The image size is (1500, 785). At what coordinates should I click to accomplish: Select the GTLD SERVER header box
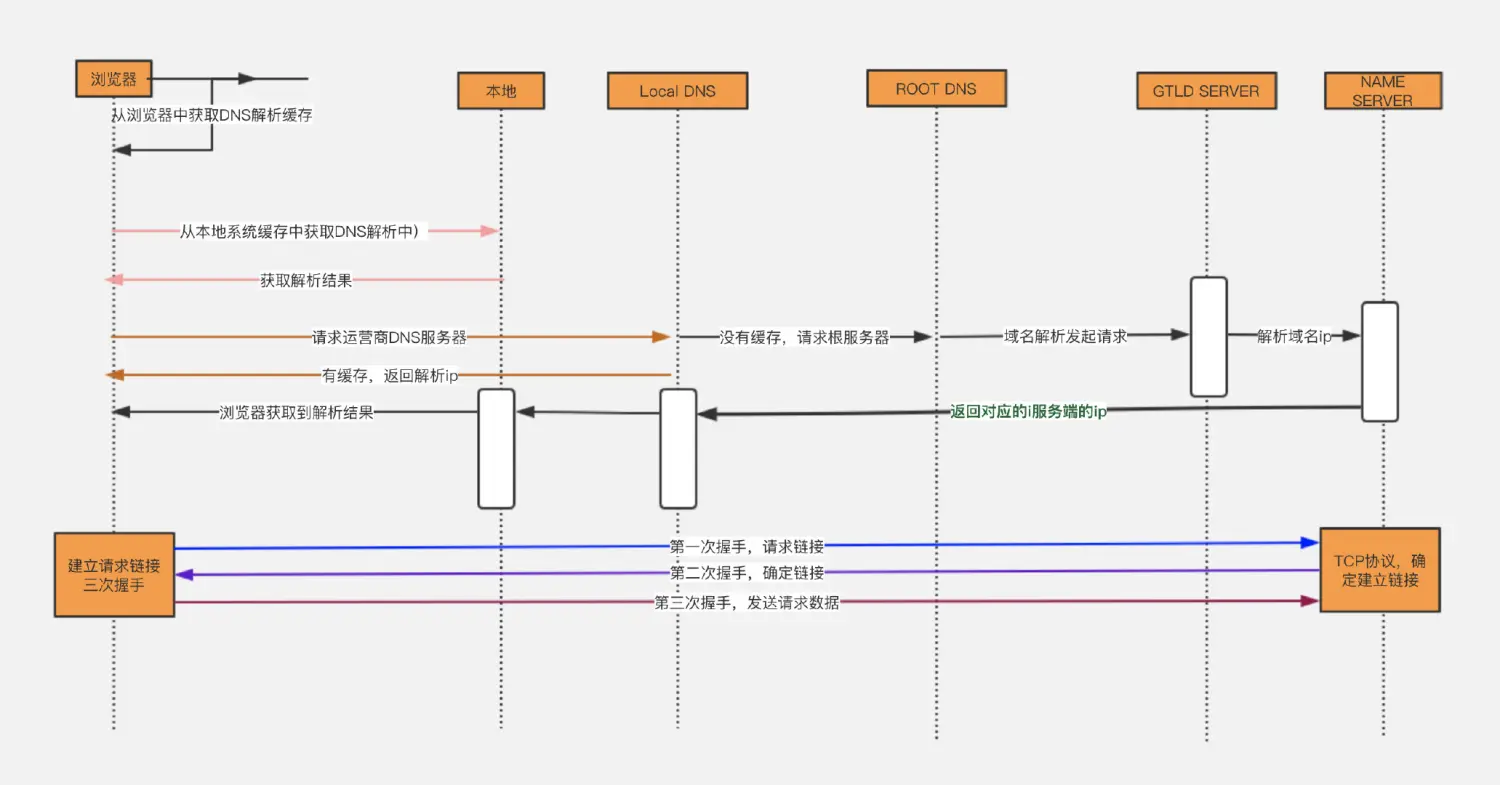tap(1206, 91)
